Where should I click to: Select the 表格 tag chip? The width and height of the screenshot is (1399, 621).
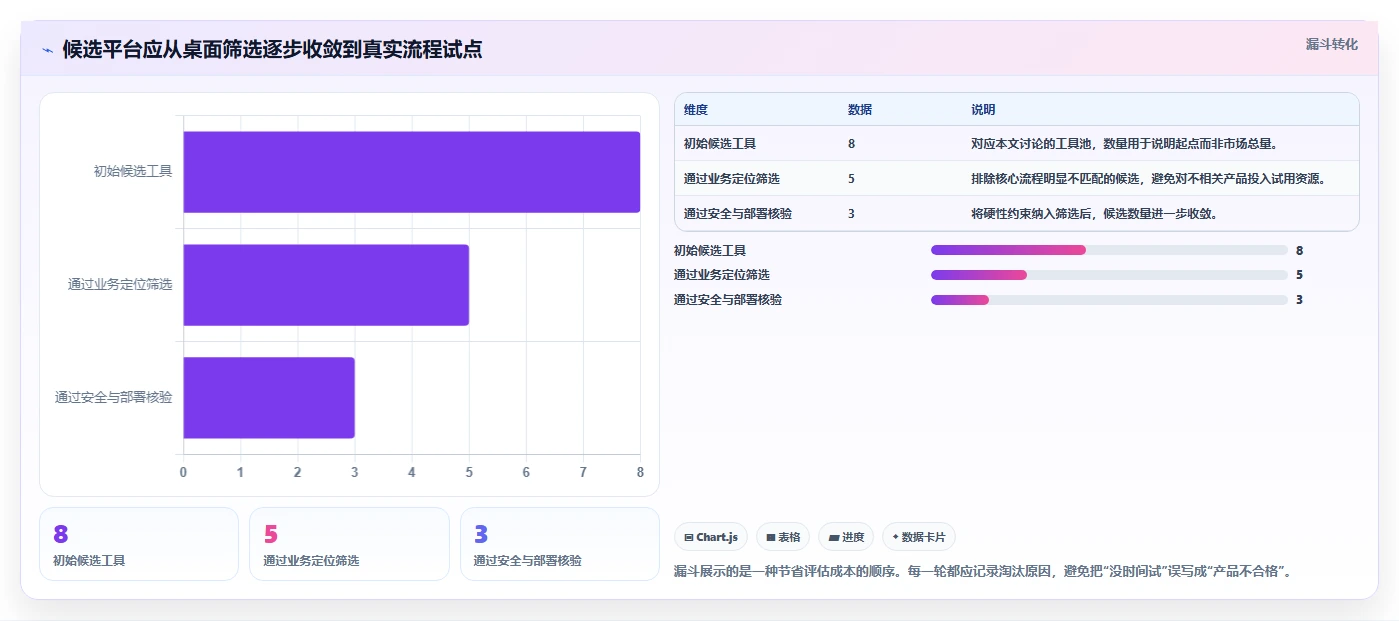783,537
